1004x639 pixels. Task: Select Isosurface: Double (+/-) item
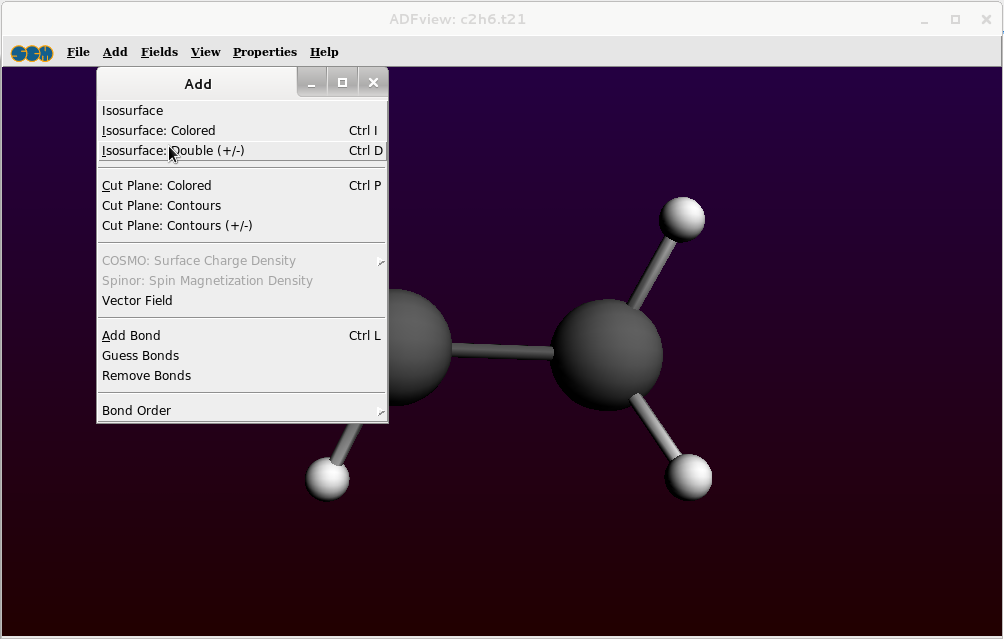(x=173, y=151)
